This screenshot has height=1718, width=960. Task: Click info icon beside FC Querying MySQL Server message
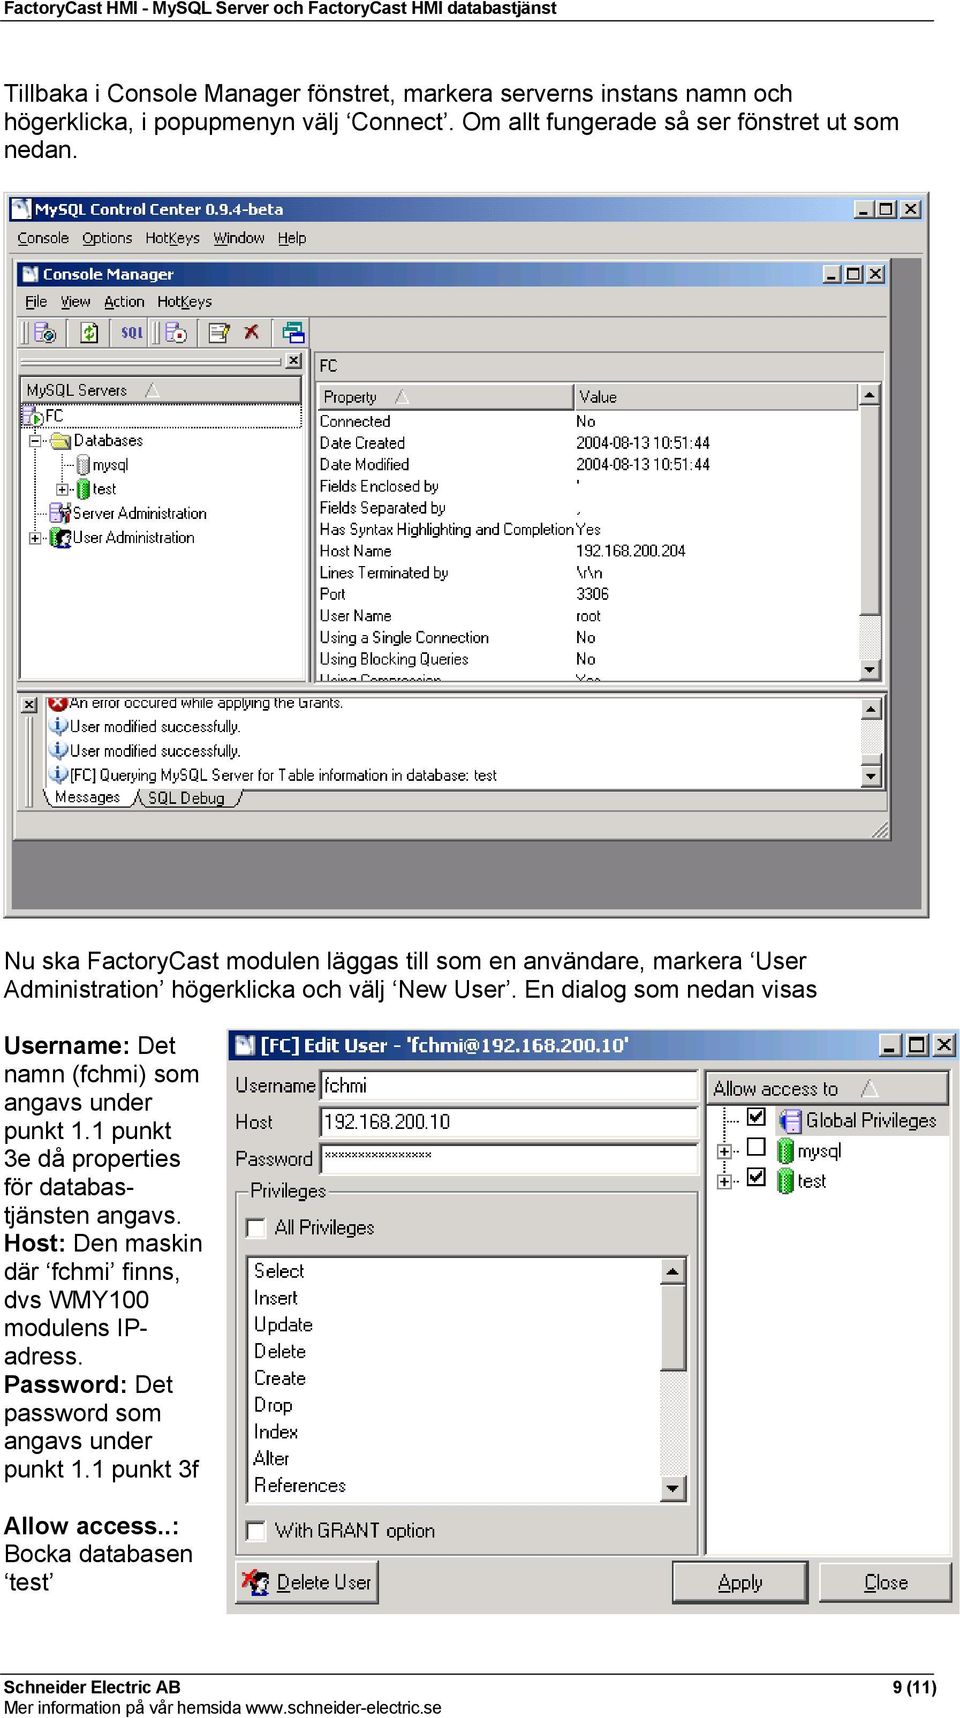59,774
